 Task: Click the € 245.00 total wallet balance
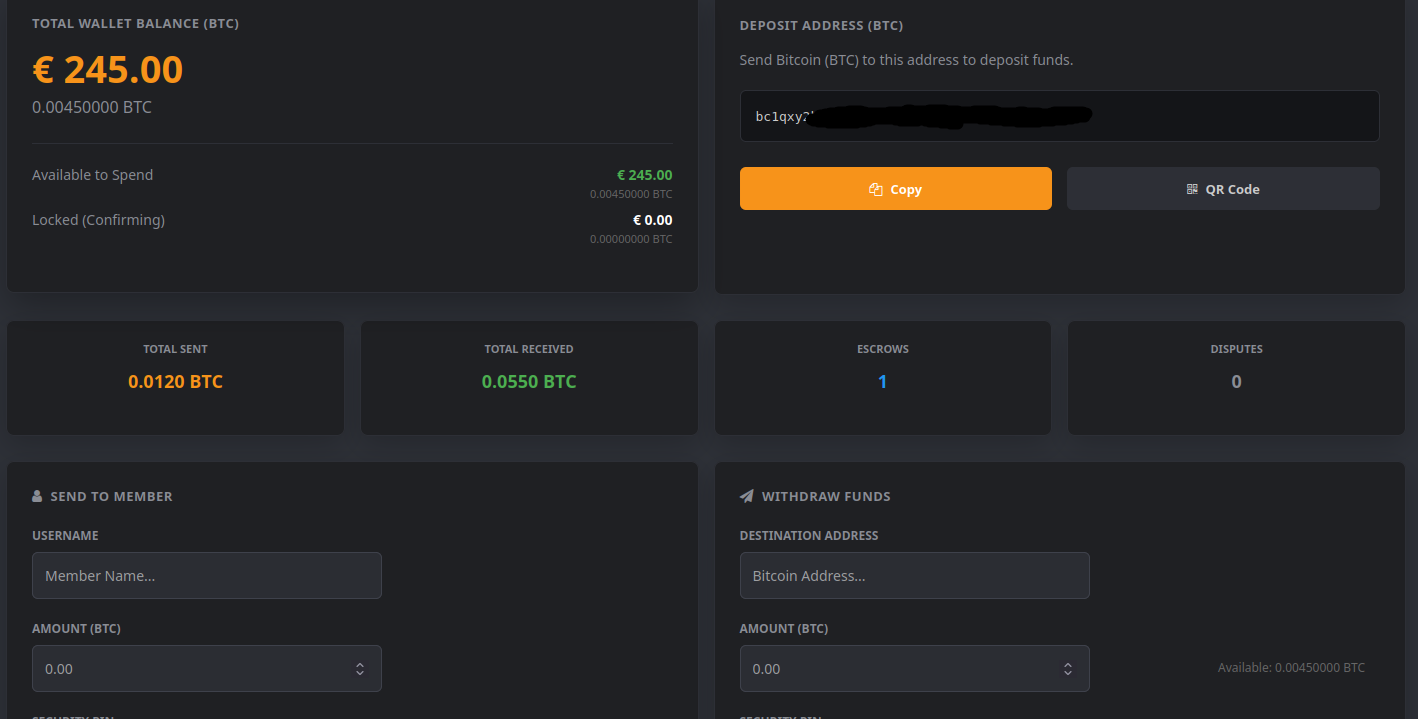[108, 70]
